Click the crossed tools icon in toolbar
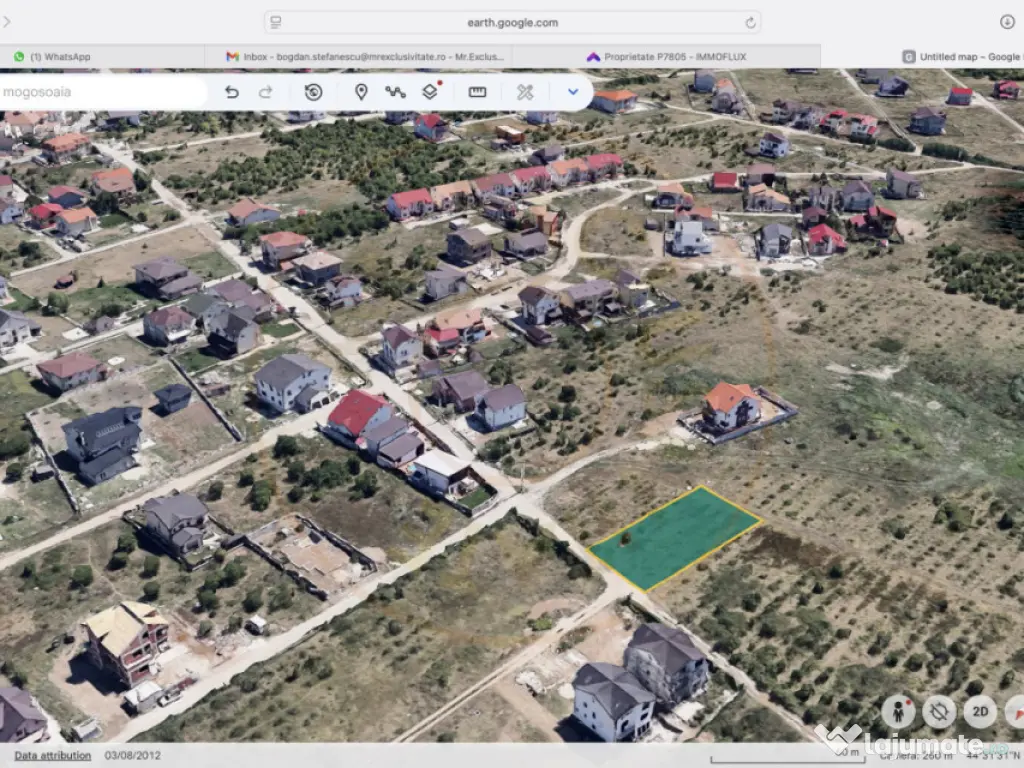The height and width of the screenshot is (768, 1024). (x=525, y=92)
